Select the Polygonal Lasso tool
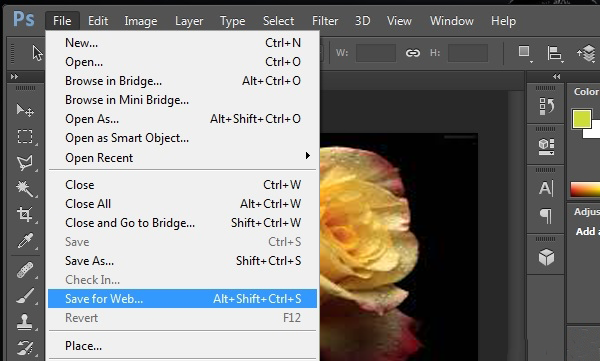The width and height of the screenshot is (600, 361). (x=25, y=163)
